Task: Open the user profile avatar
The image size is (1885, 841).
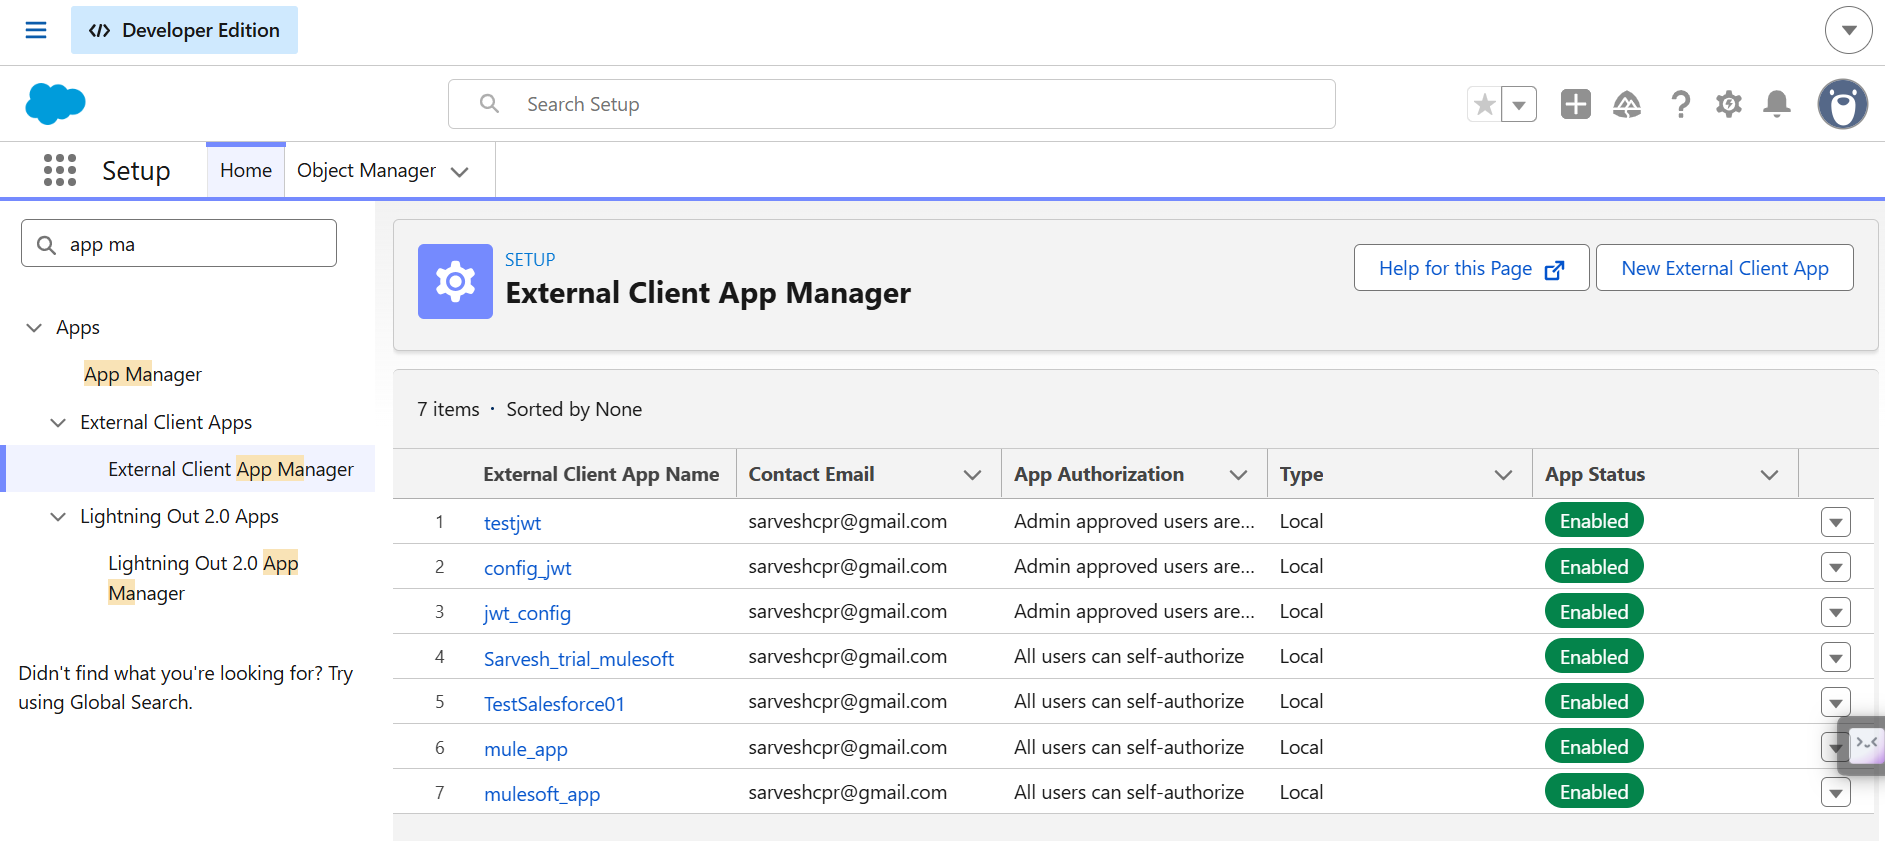Action: pos(1843,104)
